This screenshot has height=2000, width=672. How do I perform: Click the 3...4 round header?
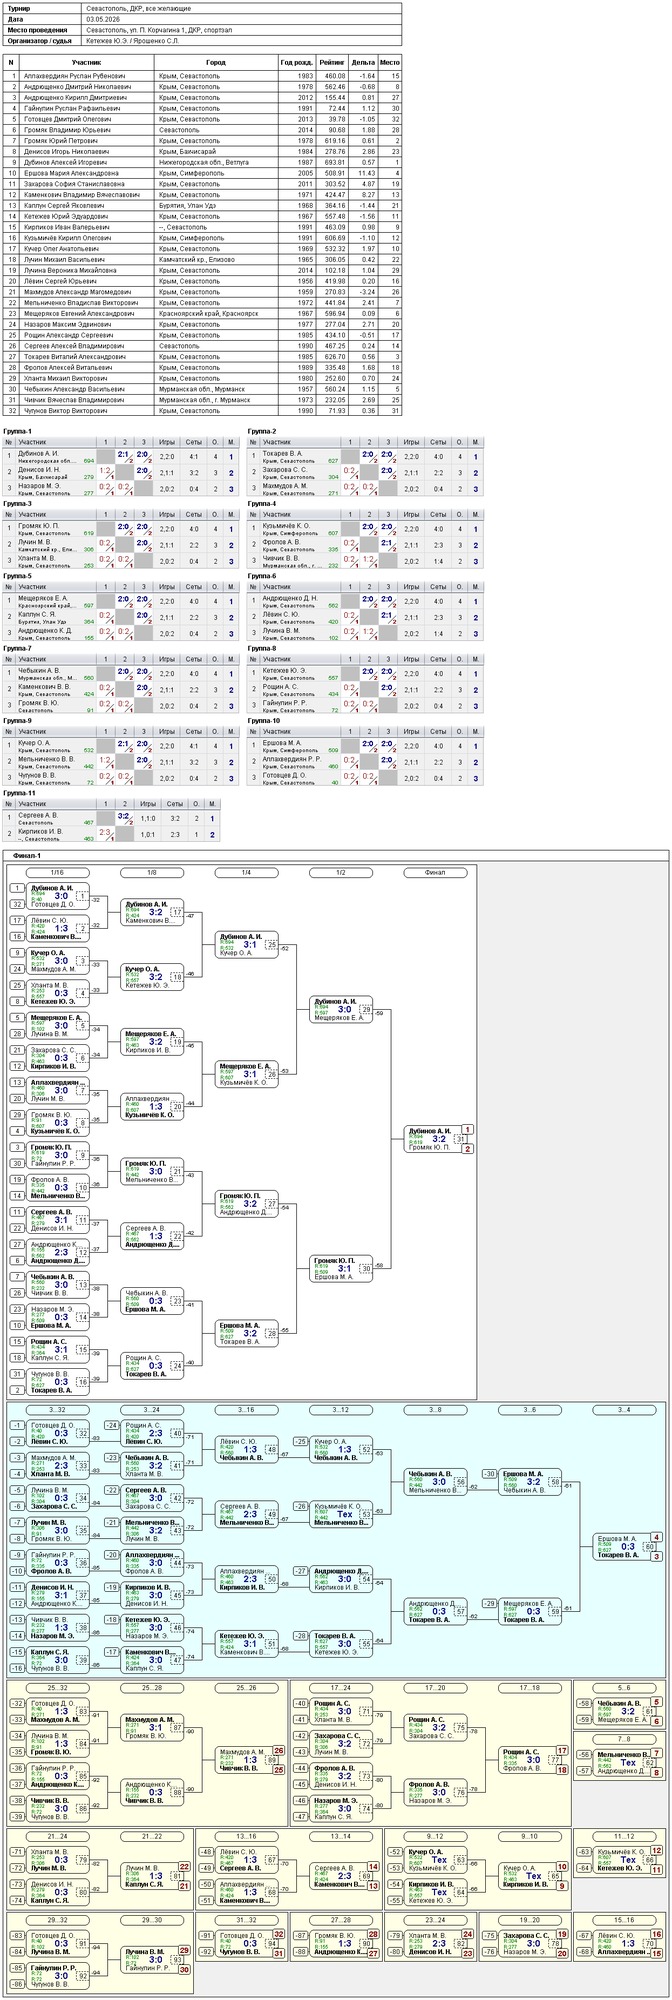623,1409
